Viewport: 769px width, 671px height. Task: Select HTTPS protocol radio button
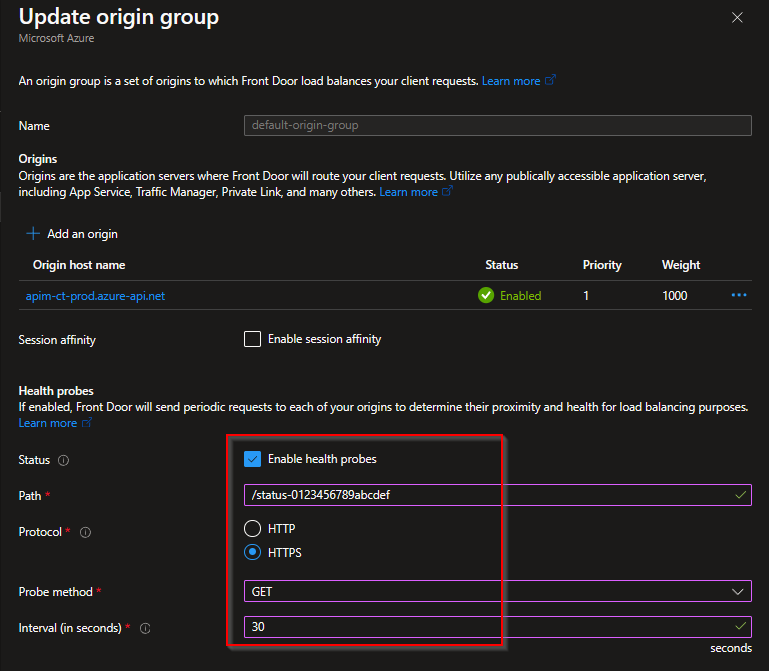click(252, 552)
